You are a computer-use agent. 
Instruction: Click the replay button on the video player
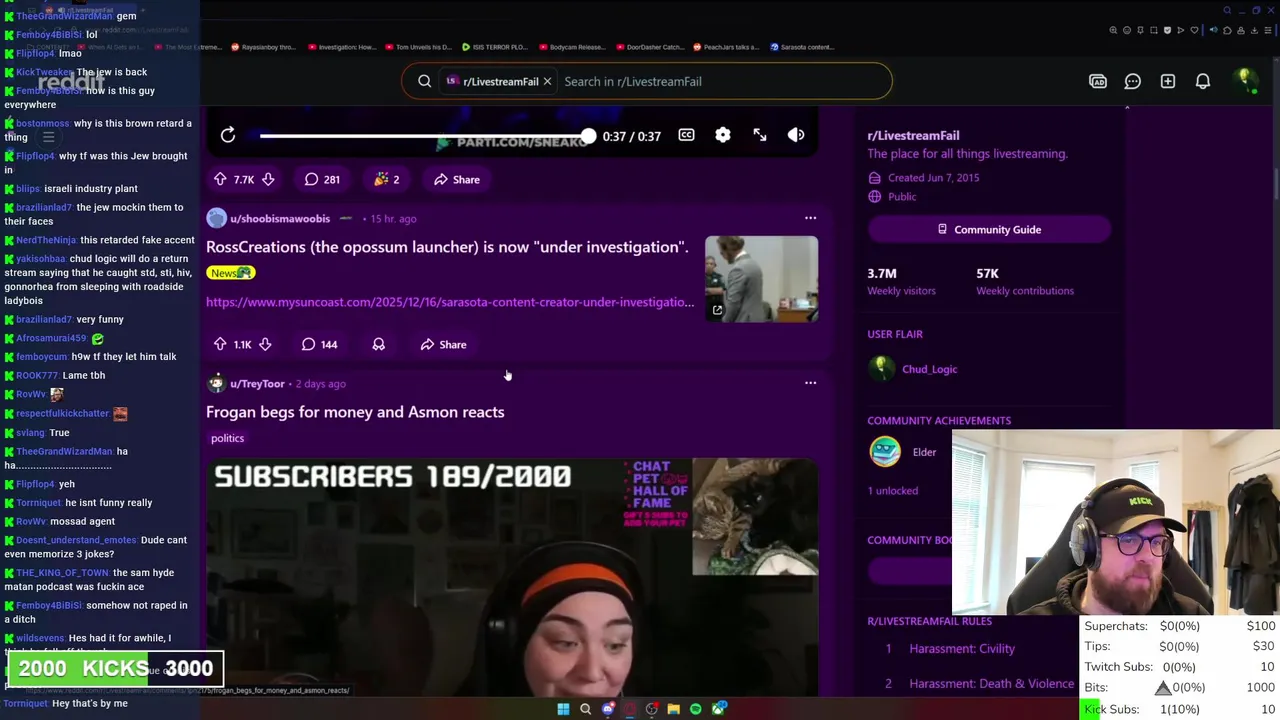click(228, 135)
